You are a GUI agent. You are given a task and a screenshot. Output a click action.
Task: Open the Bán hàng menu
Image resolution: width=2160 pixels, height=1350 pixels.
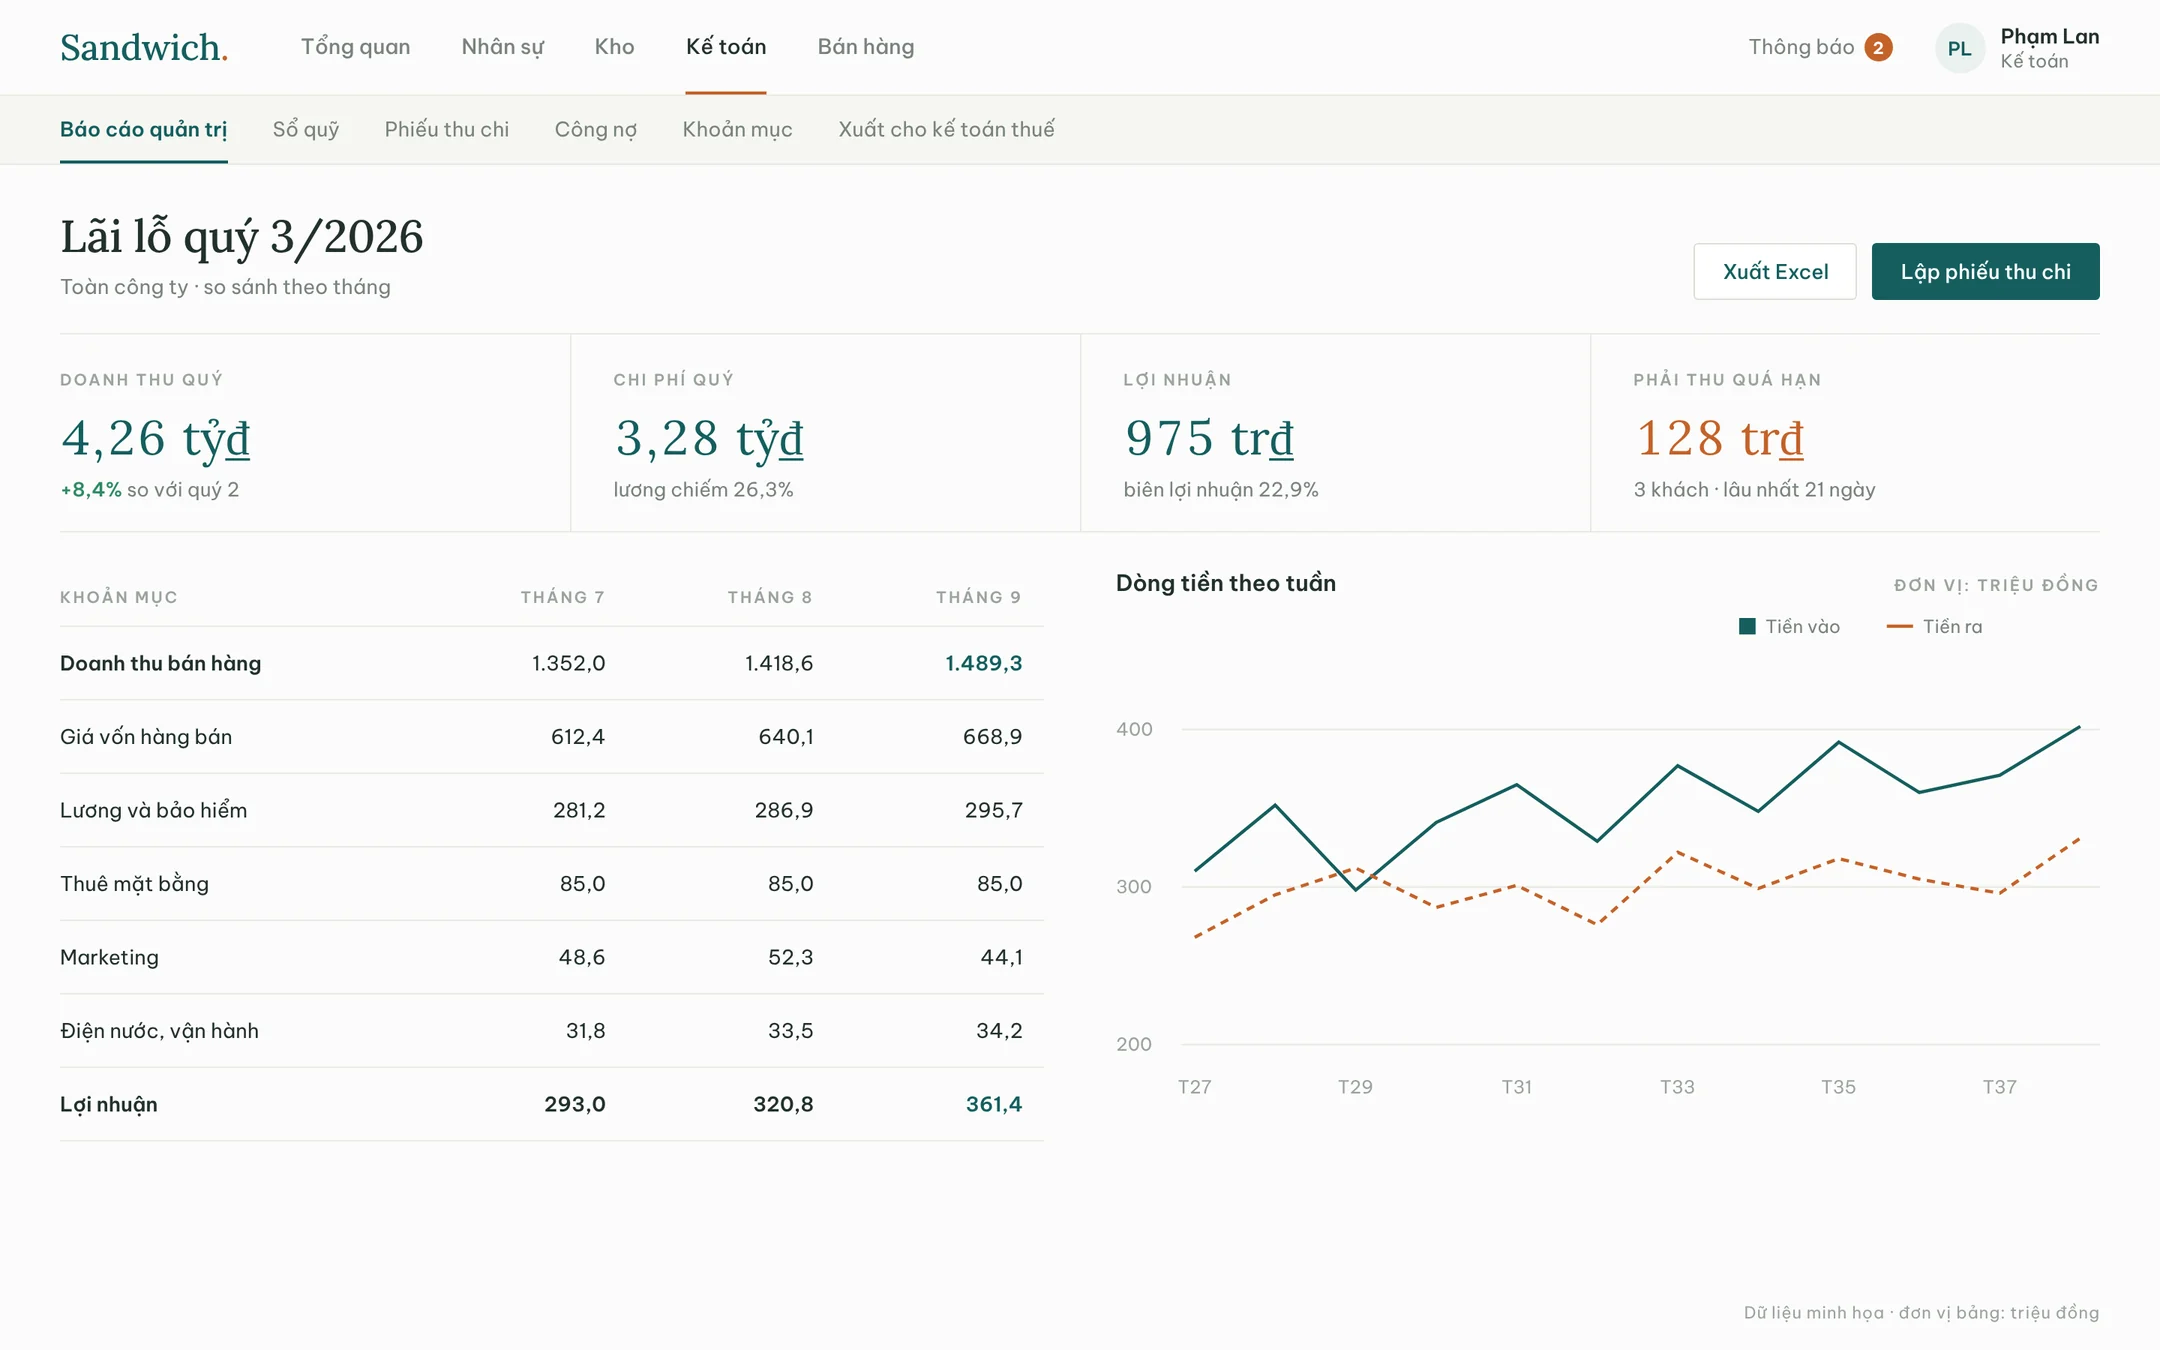[x=865, y=47]
